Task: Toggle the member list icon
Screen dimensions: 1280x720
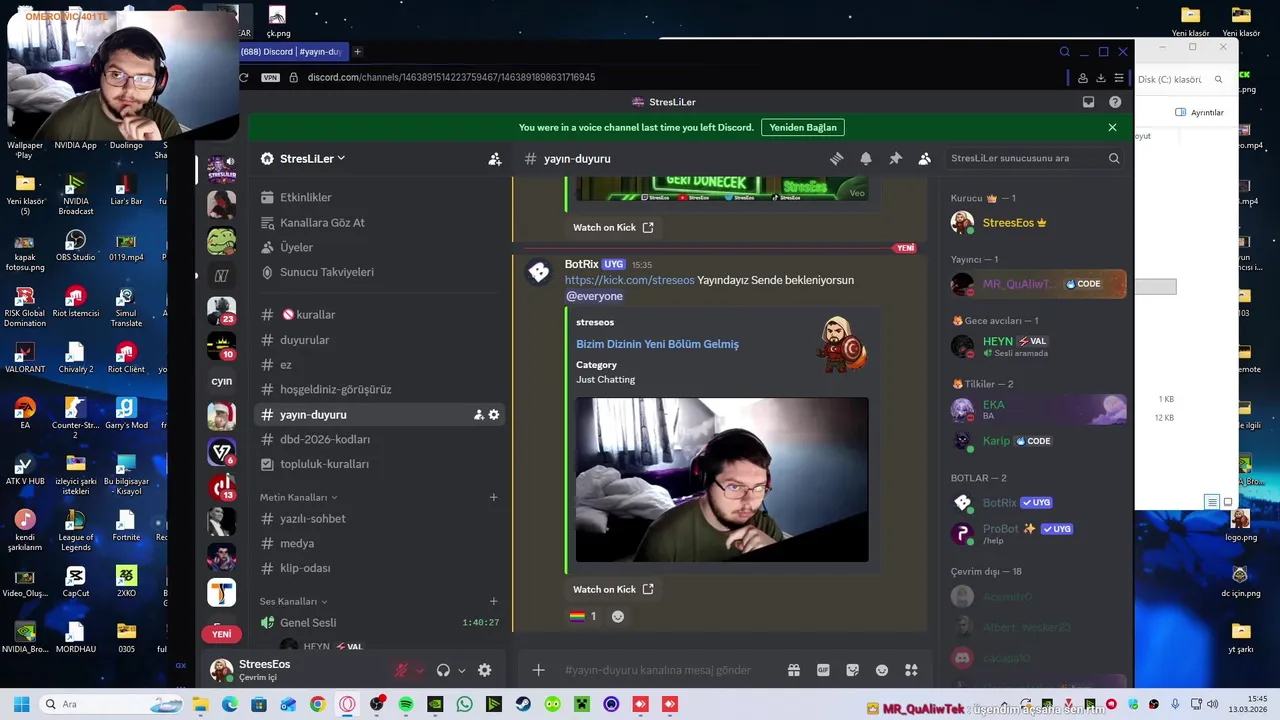Action: tap(925, 159)
